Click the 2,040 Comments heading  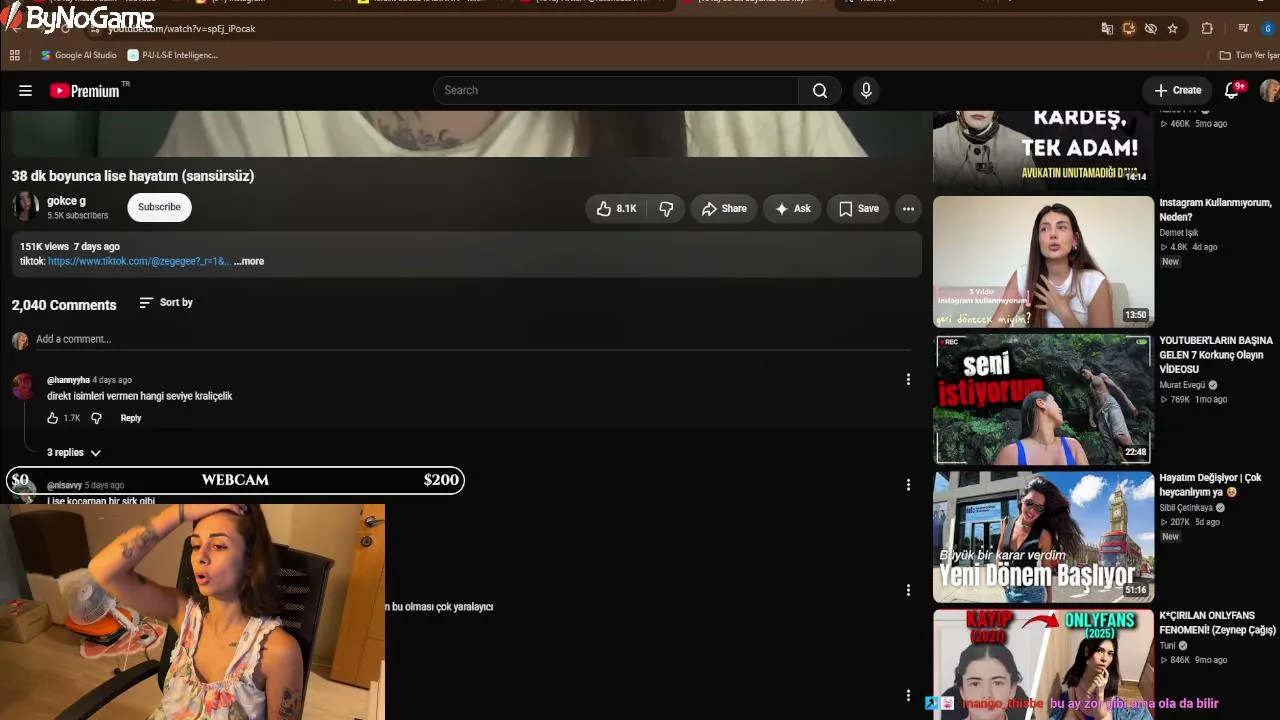pos(64,305)
